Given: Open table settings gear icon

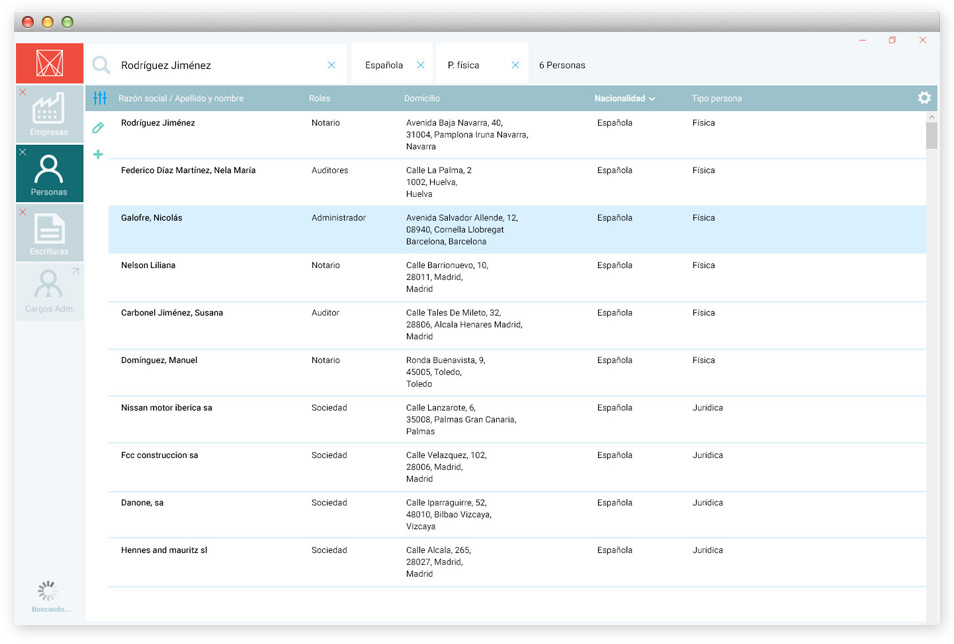Looking at the screenshot, I should (x=924, y=98).
